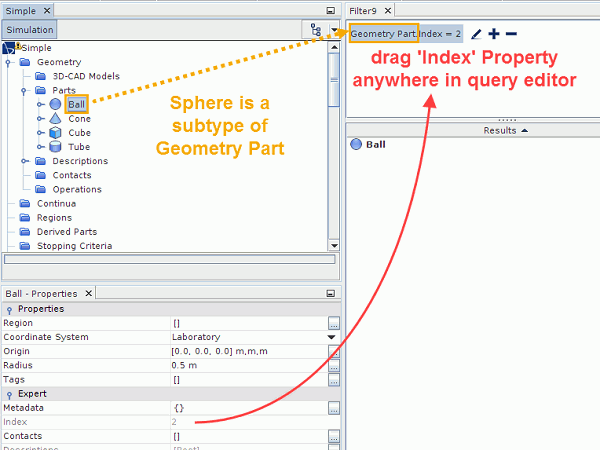
Task: Open the Region property editor ellipsis button
Action: (x=333, y=323)
